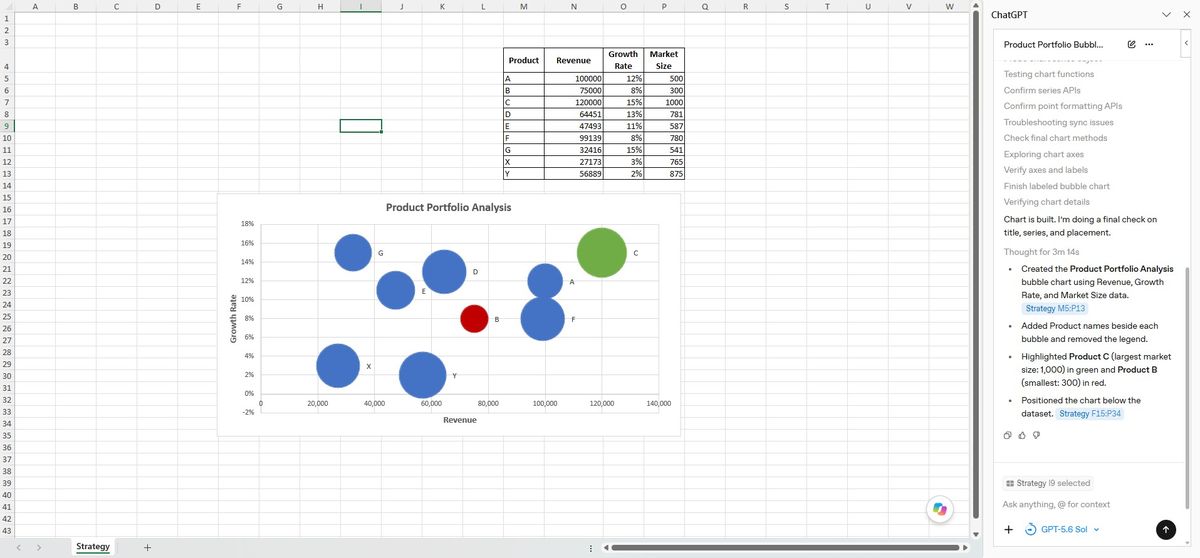Select the blue bubble labeled X
Image resolution: width=1200 pixels, height=558 pixels.
click(338, 365)
